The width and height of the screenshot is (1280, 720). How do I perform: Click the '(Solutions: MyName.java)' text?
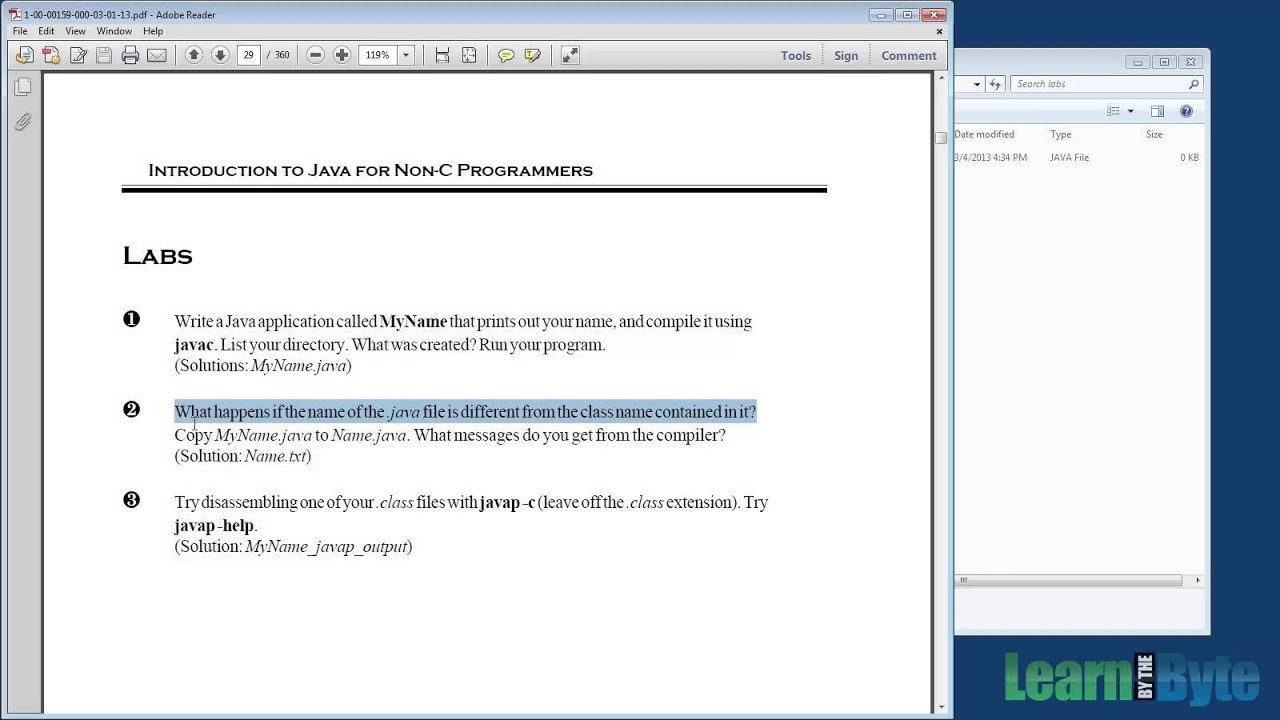pos(263,365)
